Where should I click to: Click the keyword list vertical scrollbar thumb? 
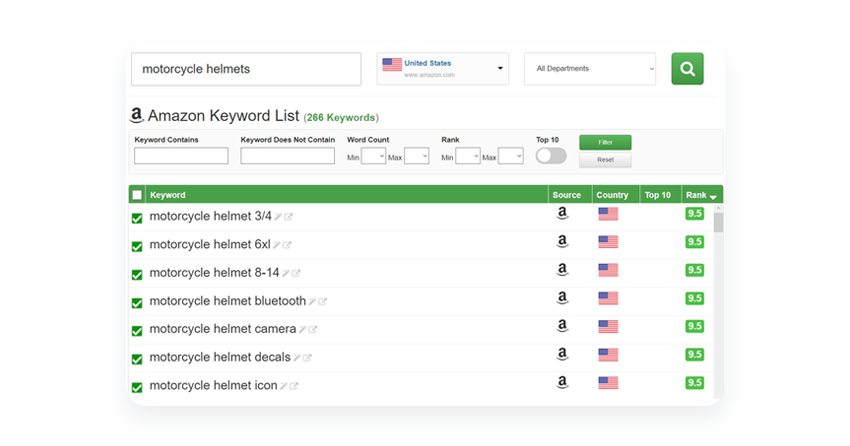click(x=718, y=222)
